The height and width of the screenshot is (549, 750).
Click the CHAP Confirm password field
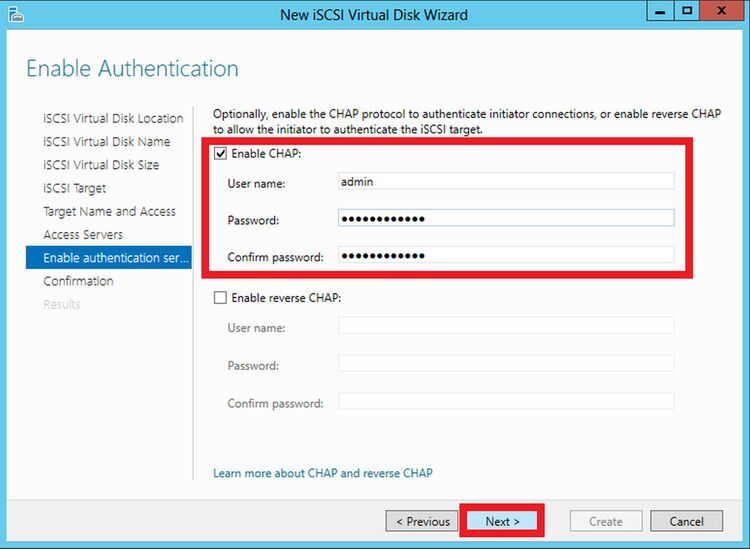(506, 256)
